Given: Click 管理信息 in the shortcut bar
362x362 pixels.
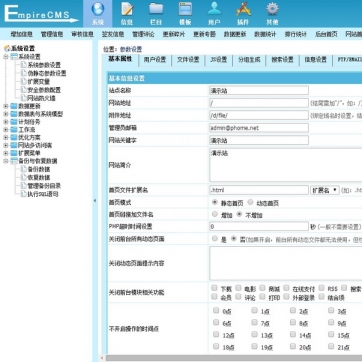Looking at the screenshot, I should 52,34.
